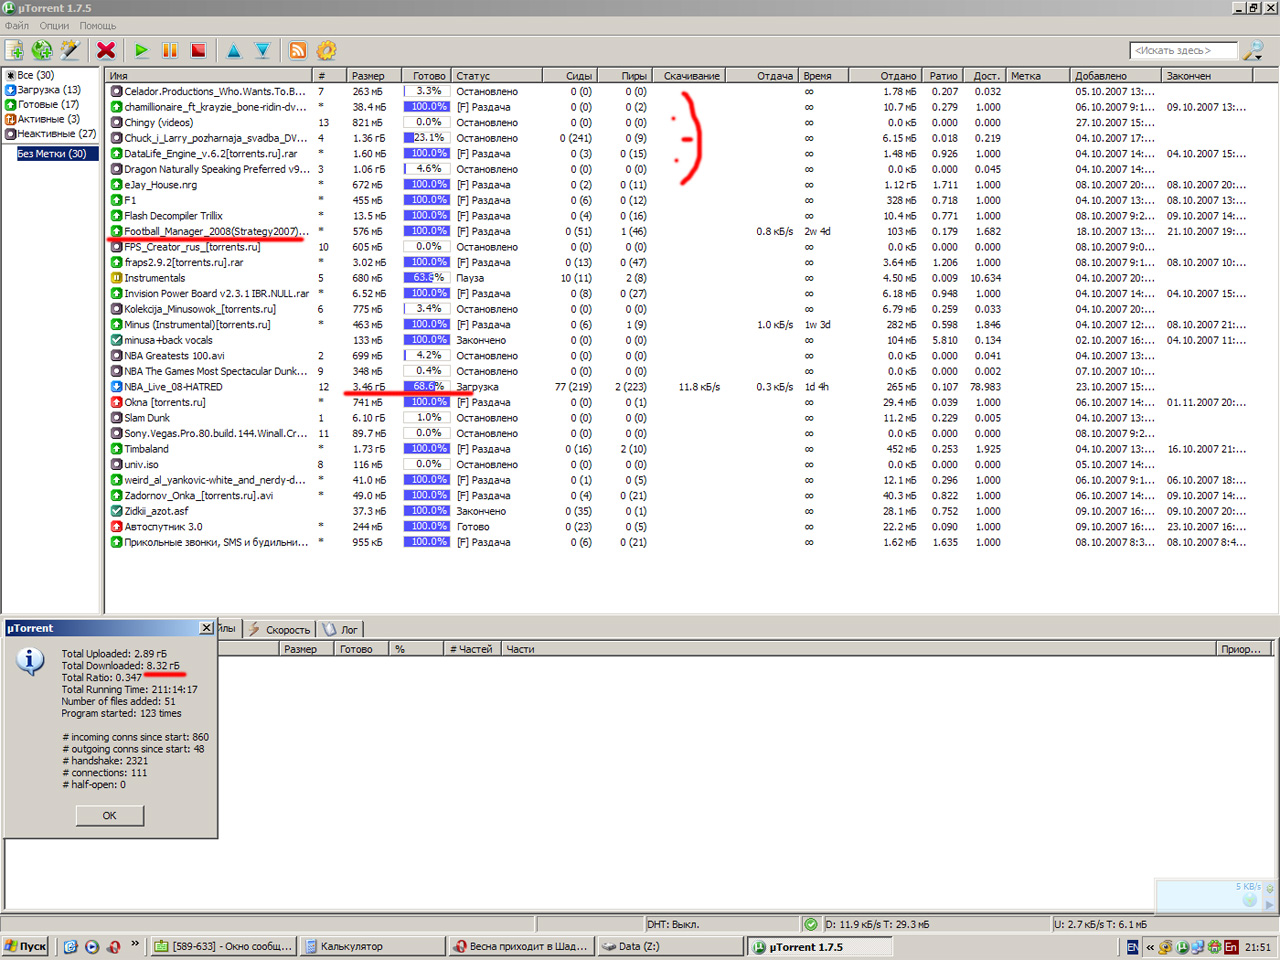The image size is (1280, 960).
Task: Sort by the Сиды column header
Action: pyautogui.click(x=570, y=75)
